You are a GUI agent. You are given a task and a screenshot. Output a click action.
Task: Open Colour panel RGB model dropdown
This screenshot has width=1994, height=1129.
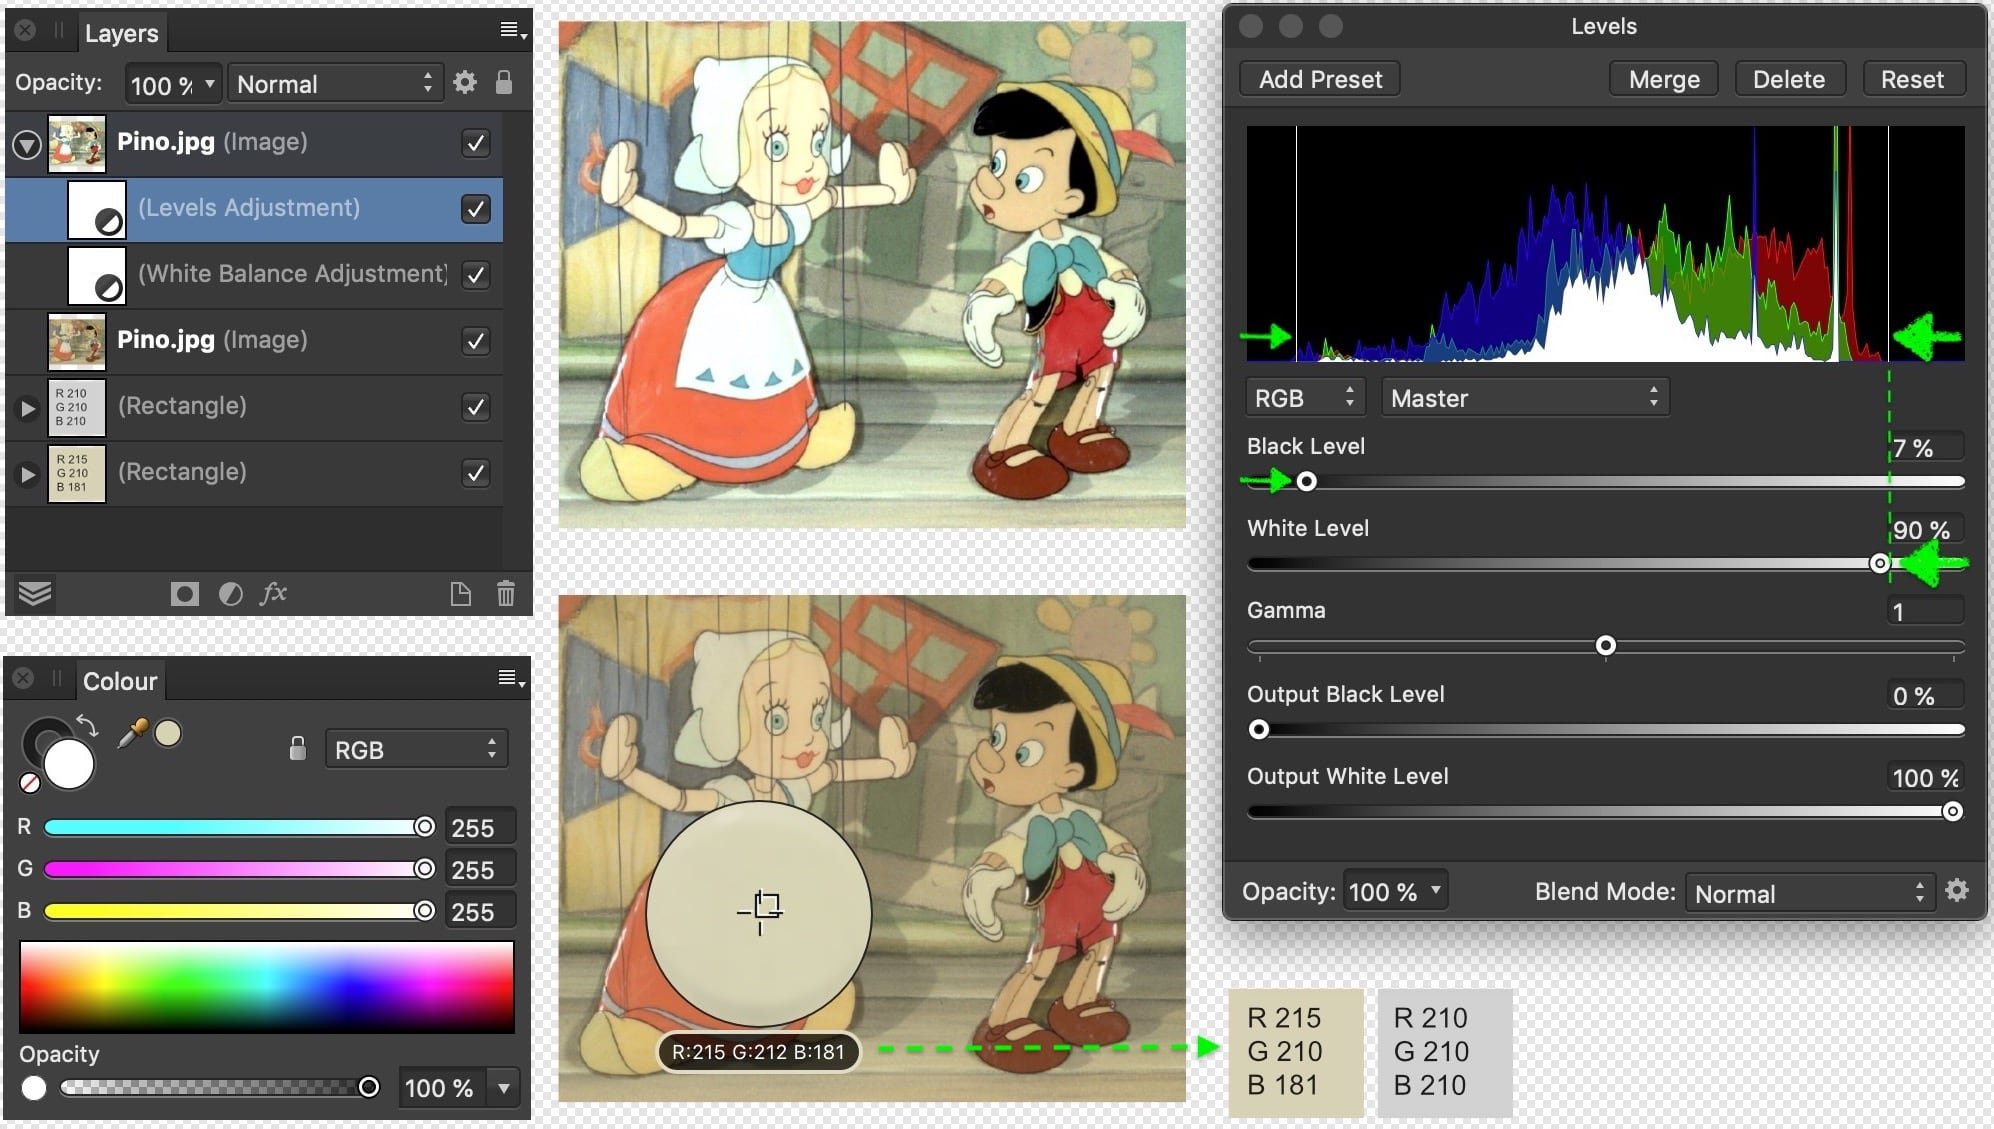[416, 749]
